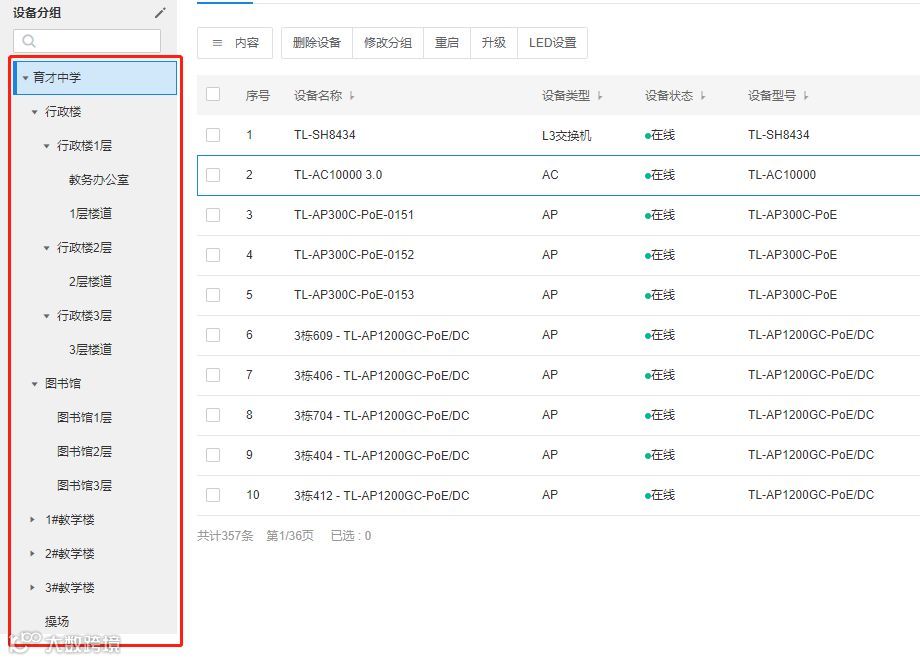Select the checkbox for TL-AP300C-PoE-0152
Screen dimensions: 920x661
[x=213, y=255]
